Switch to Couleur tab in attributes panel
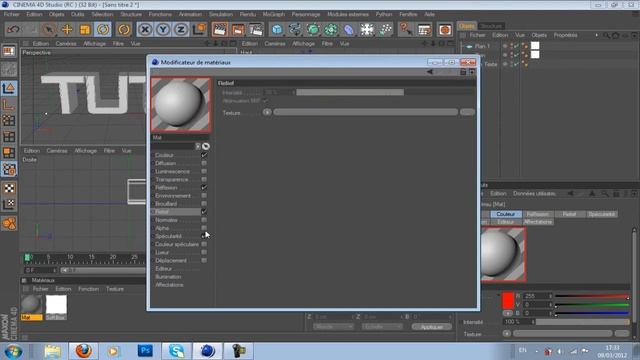This screenshot has height=360, width=640. [x=506, y=214]
